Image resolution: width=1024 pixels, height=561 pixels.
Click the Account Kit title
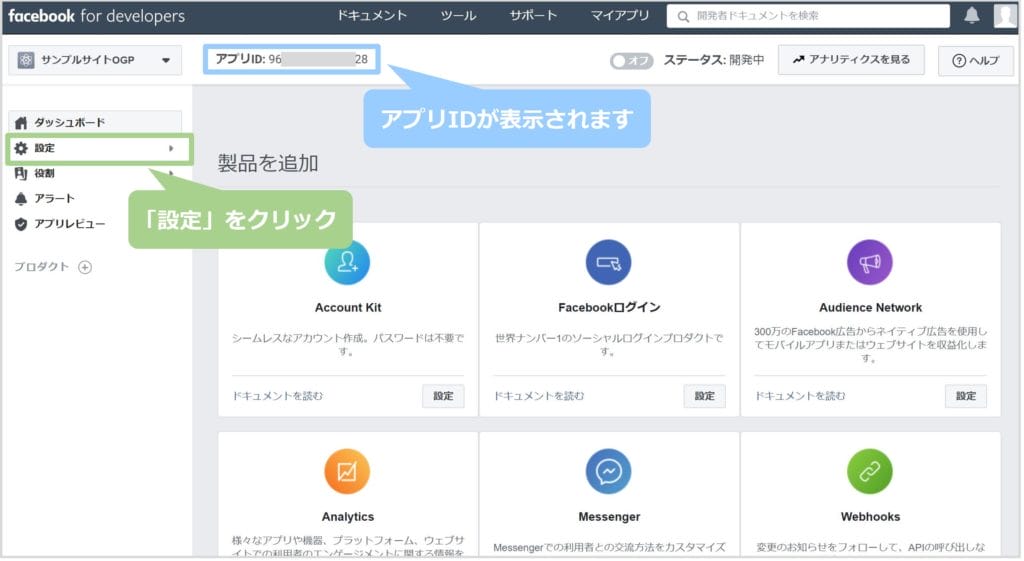349,308
